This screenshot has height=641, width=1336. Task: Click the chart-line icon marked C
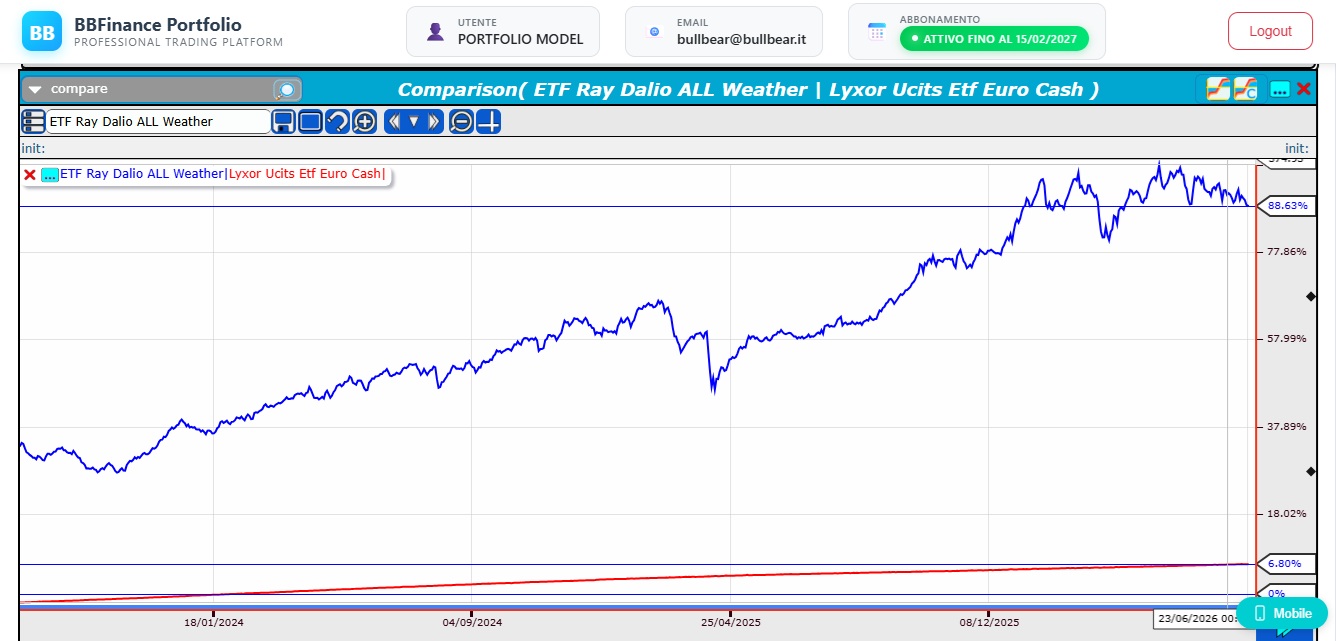click(x=1246, y=89)
